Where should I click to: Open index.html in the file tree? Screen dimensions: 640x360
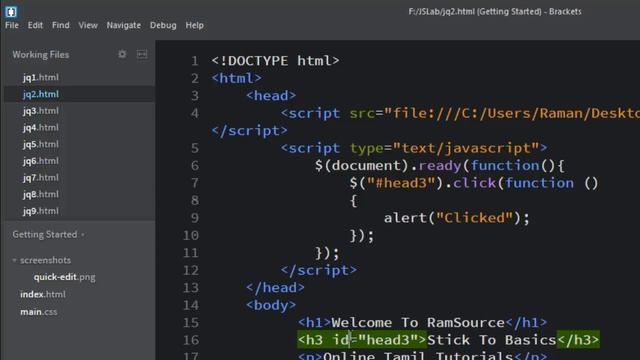[43, 294]
